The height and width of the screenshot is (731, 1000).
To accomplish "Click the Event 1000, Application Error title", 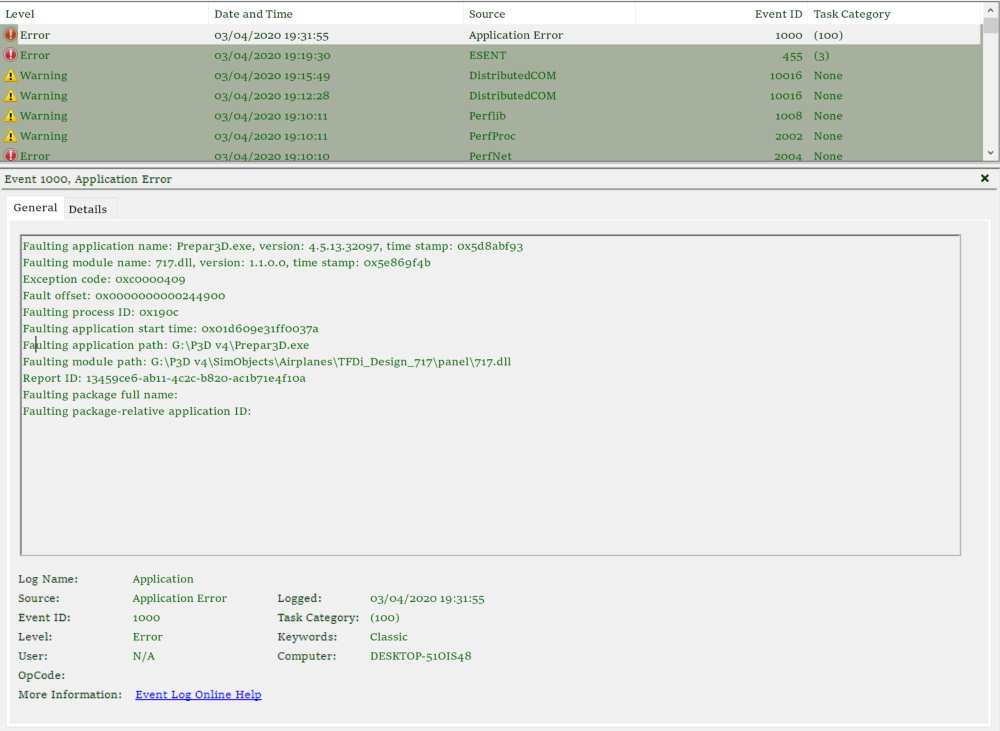I will [88, 179].
